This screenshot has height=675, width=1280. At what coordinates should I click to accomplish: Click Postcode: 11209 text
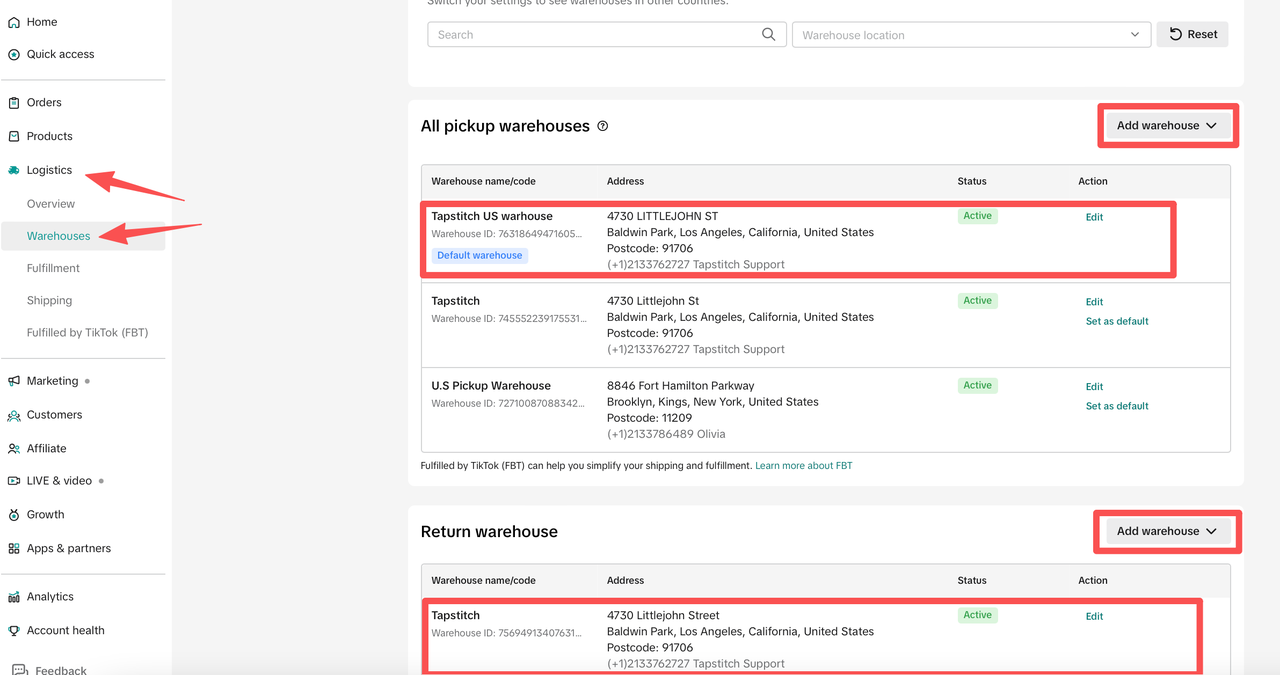[x=650, y=418]
